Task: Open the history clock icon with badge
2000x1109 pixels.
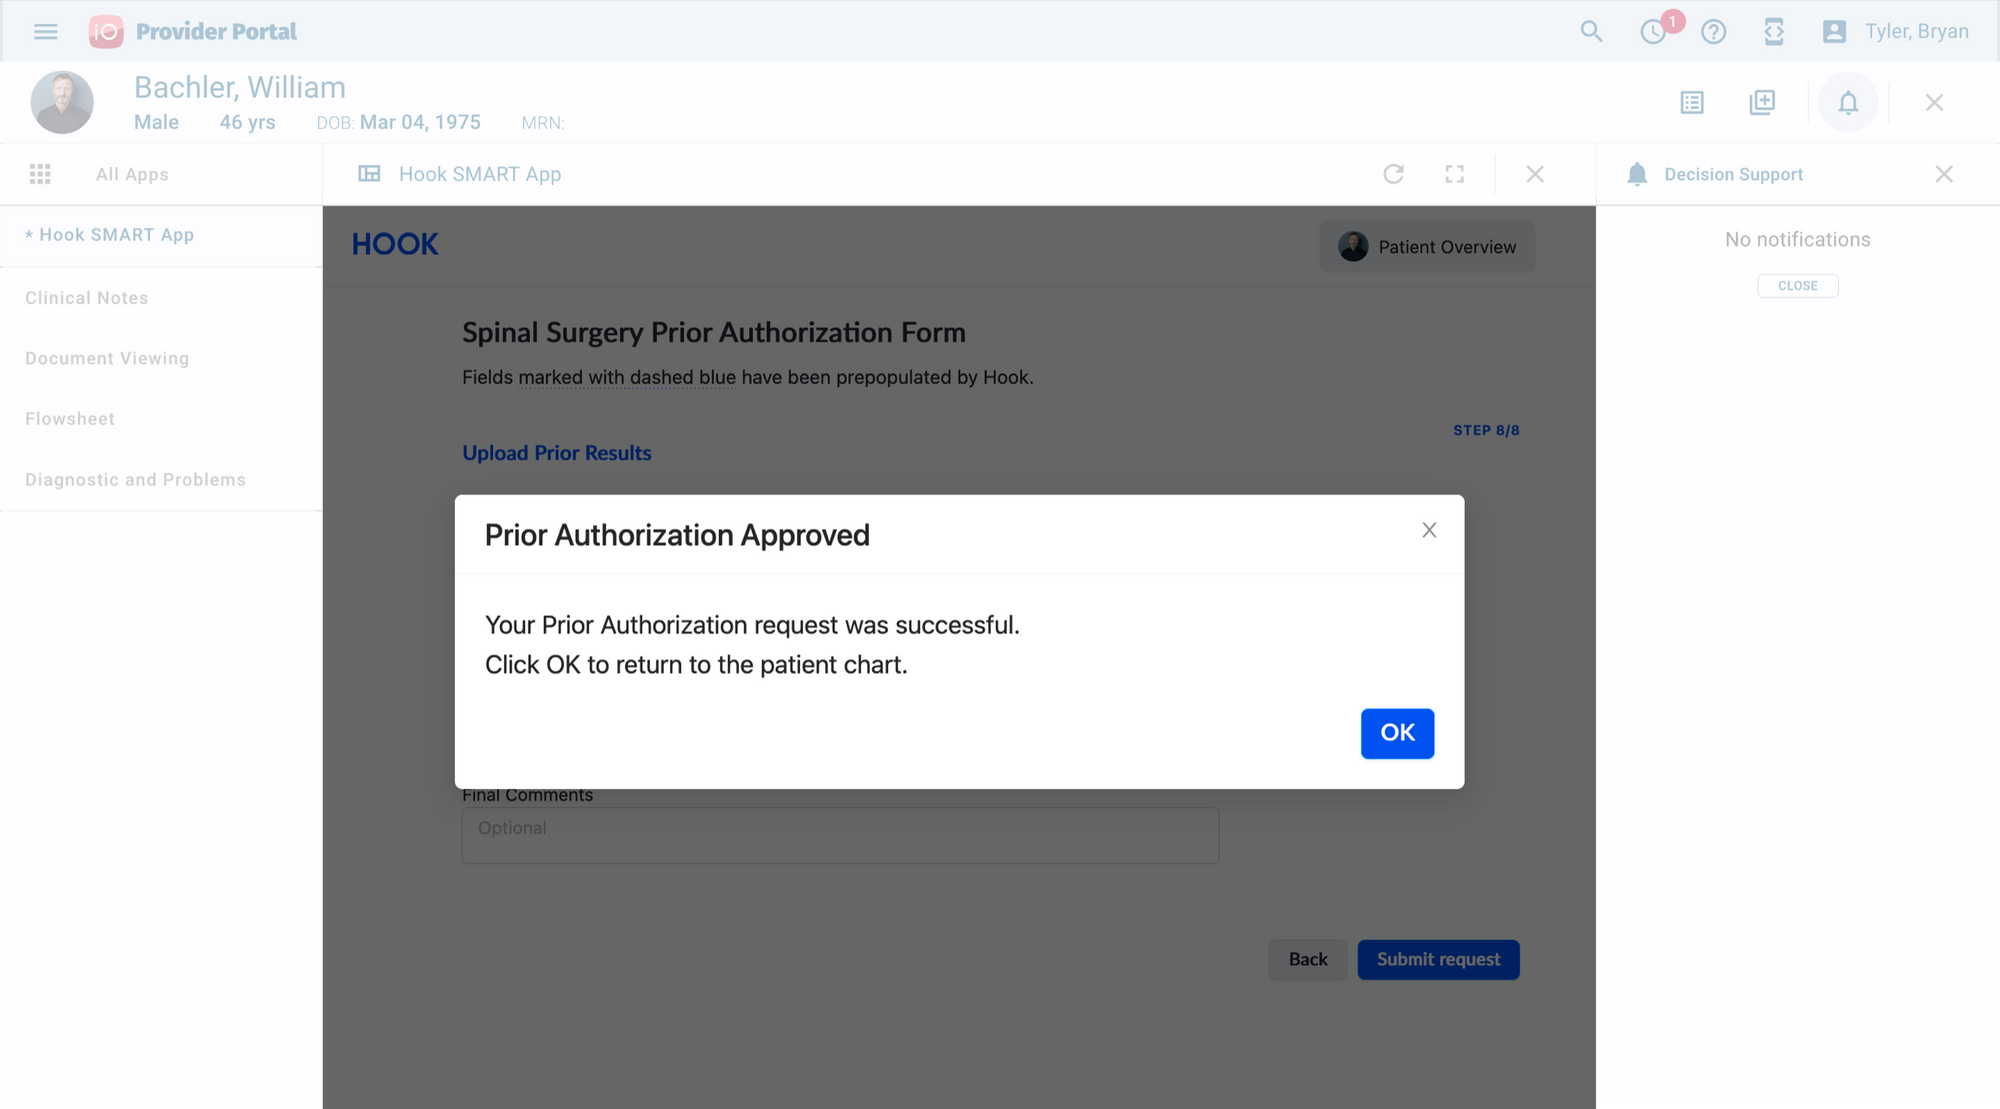Action: (x=1654, y=32)
